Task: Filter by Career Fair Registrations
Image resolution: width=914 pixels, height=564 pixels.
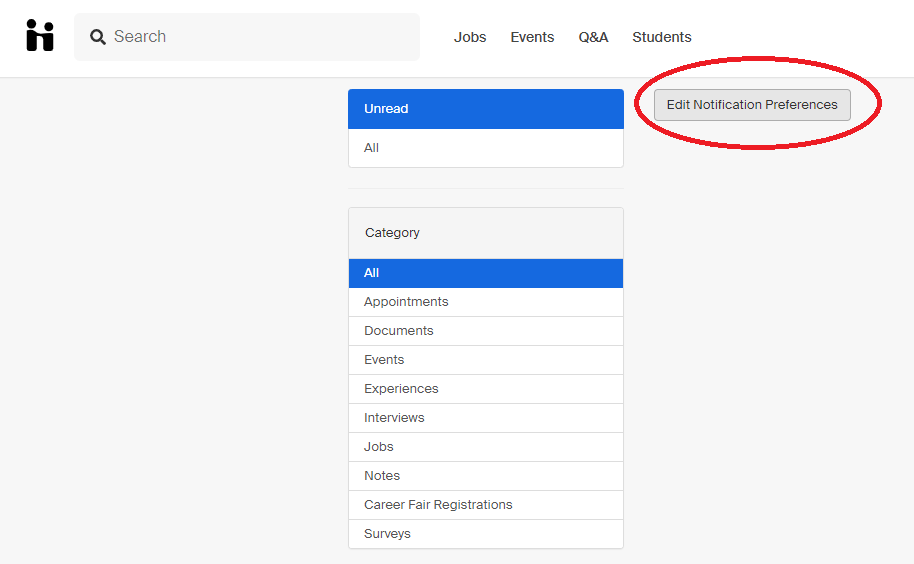Action: point(486,505)
